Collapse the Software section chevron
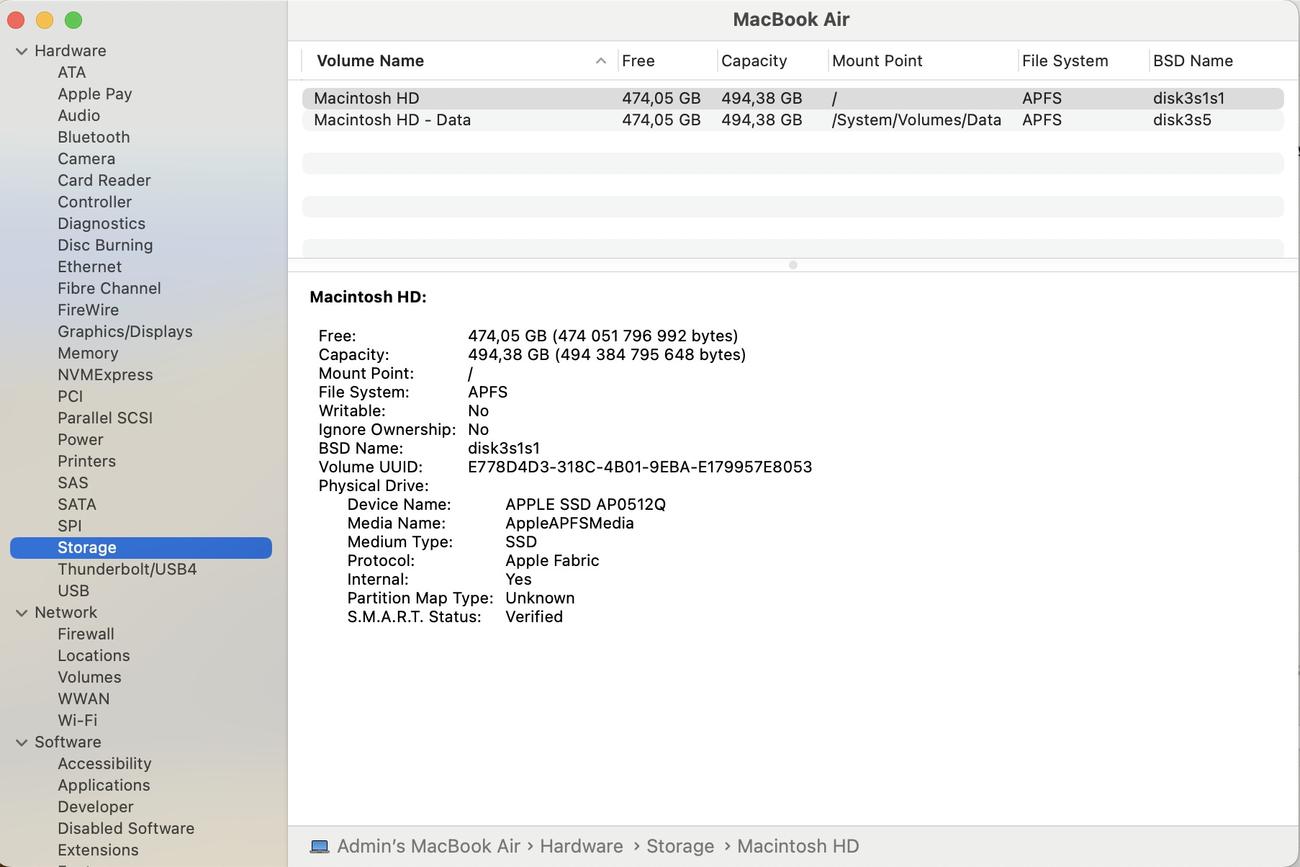 (22, 742)
